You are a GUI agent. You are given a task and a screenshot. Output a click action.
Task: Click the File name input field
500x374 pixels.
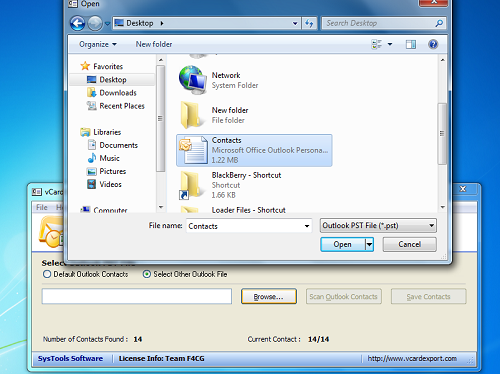pyautogui.click(x=248, y=226)
